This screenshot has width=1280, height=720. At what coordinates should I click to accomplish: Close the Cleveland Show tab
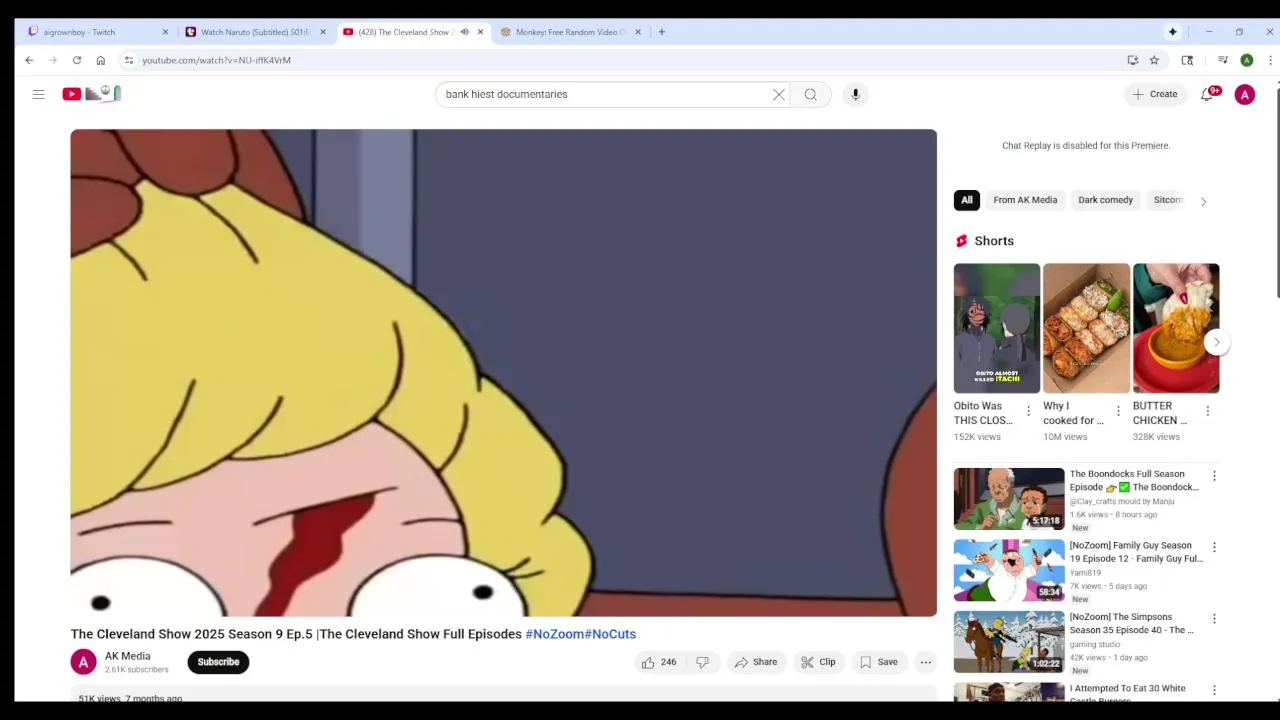click(x=480, y=32)
